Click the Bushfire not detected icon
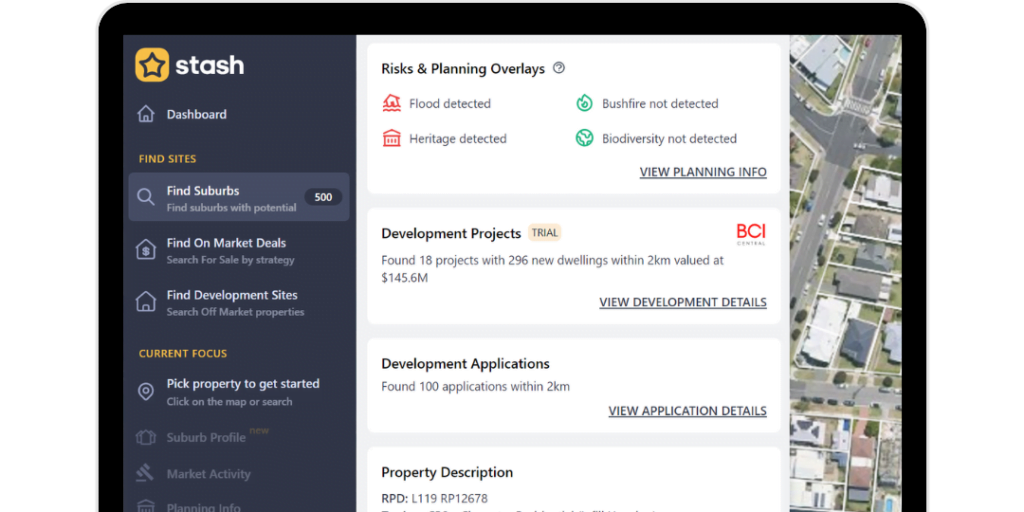This screenshot has width=1024, height=512. pyautogui.click(x=584, y=103)
